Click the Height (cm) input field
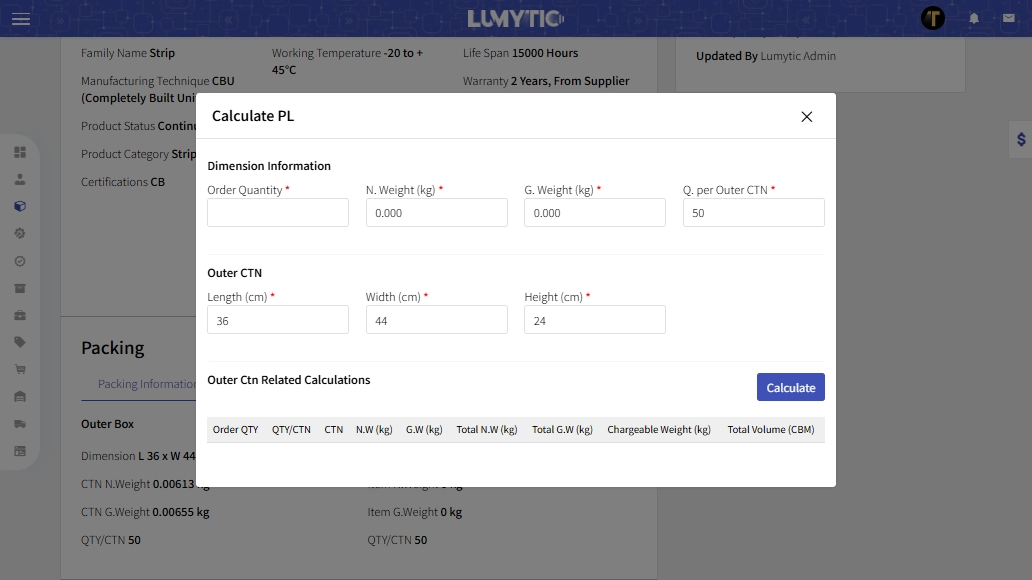The image size is (1032, 580). (x=594, y=319)
